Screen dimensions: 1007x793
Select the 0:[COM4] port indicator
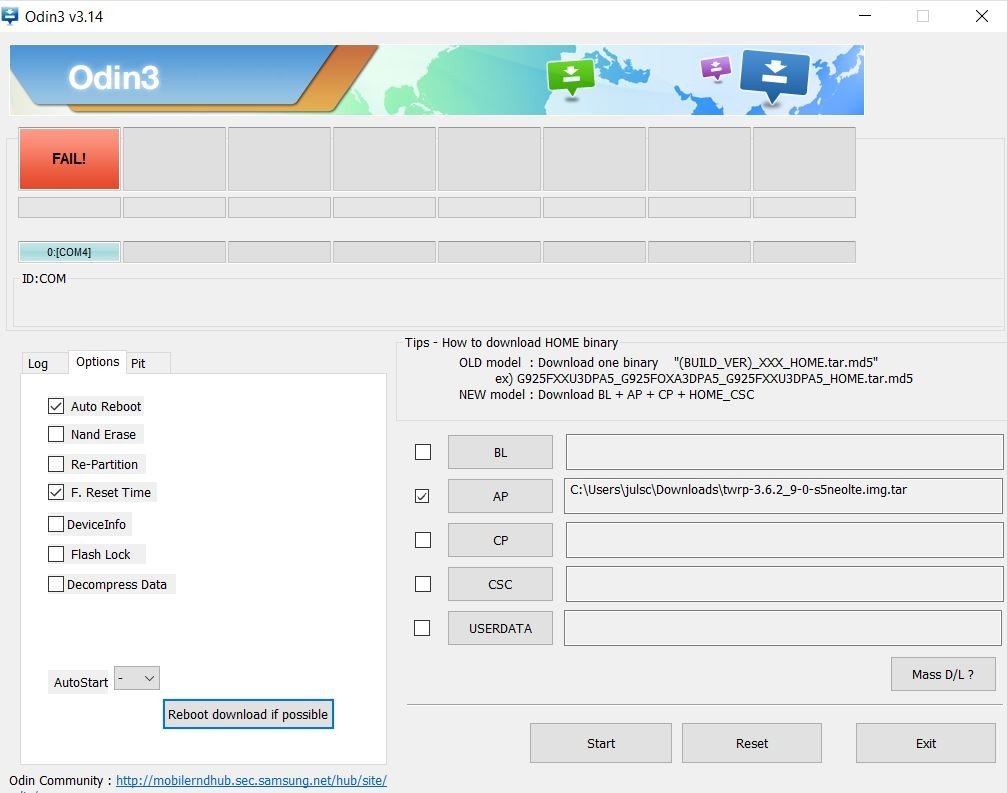(69, 252)
